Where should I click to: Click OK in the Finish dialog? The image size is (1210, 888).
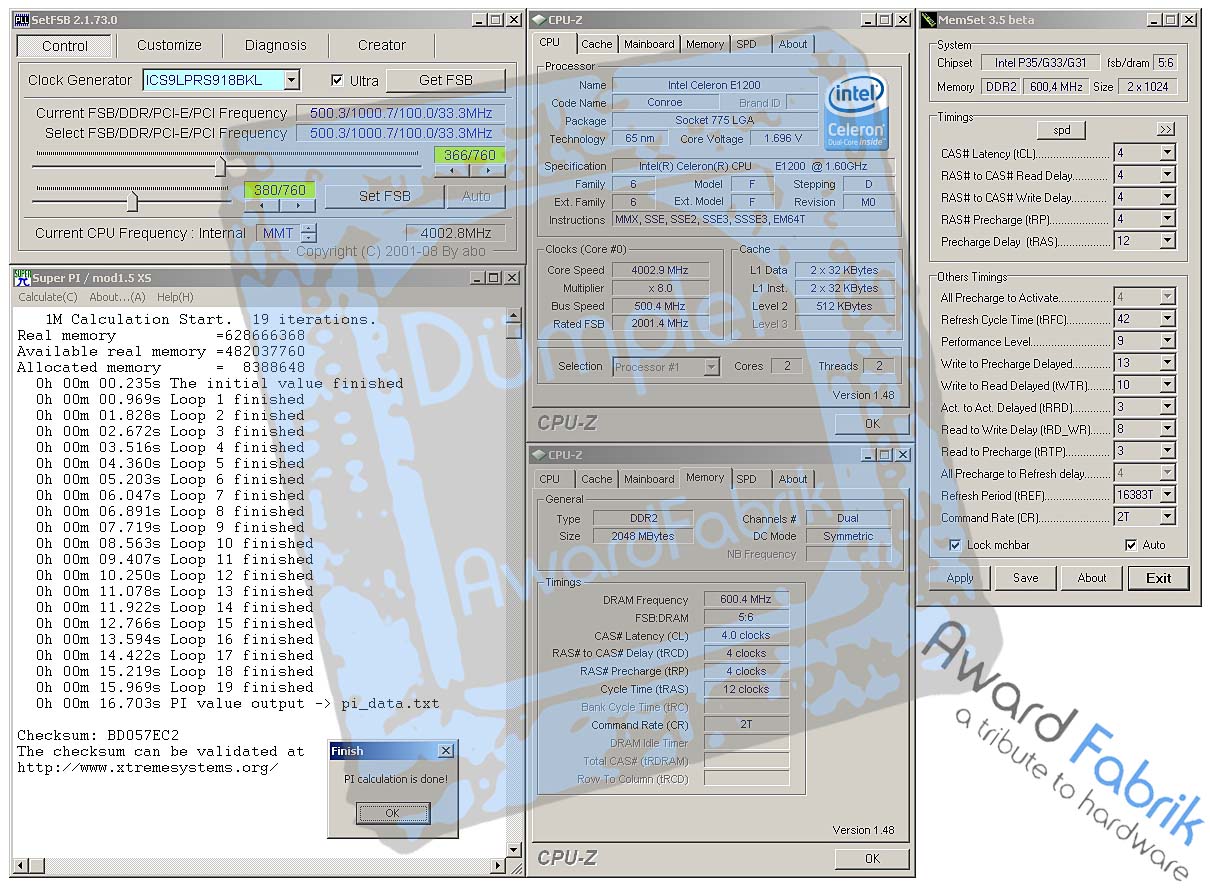[392, 813]
